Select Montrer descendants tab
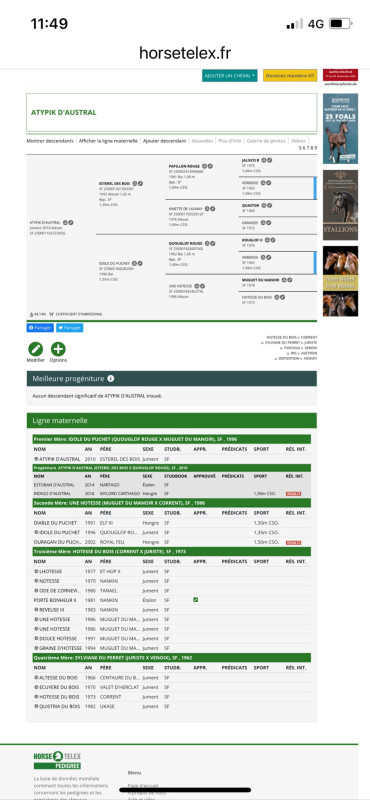Viewport: 370px width, 800px height. [50, 140]
